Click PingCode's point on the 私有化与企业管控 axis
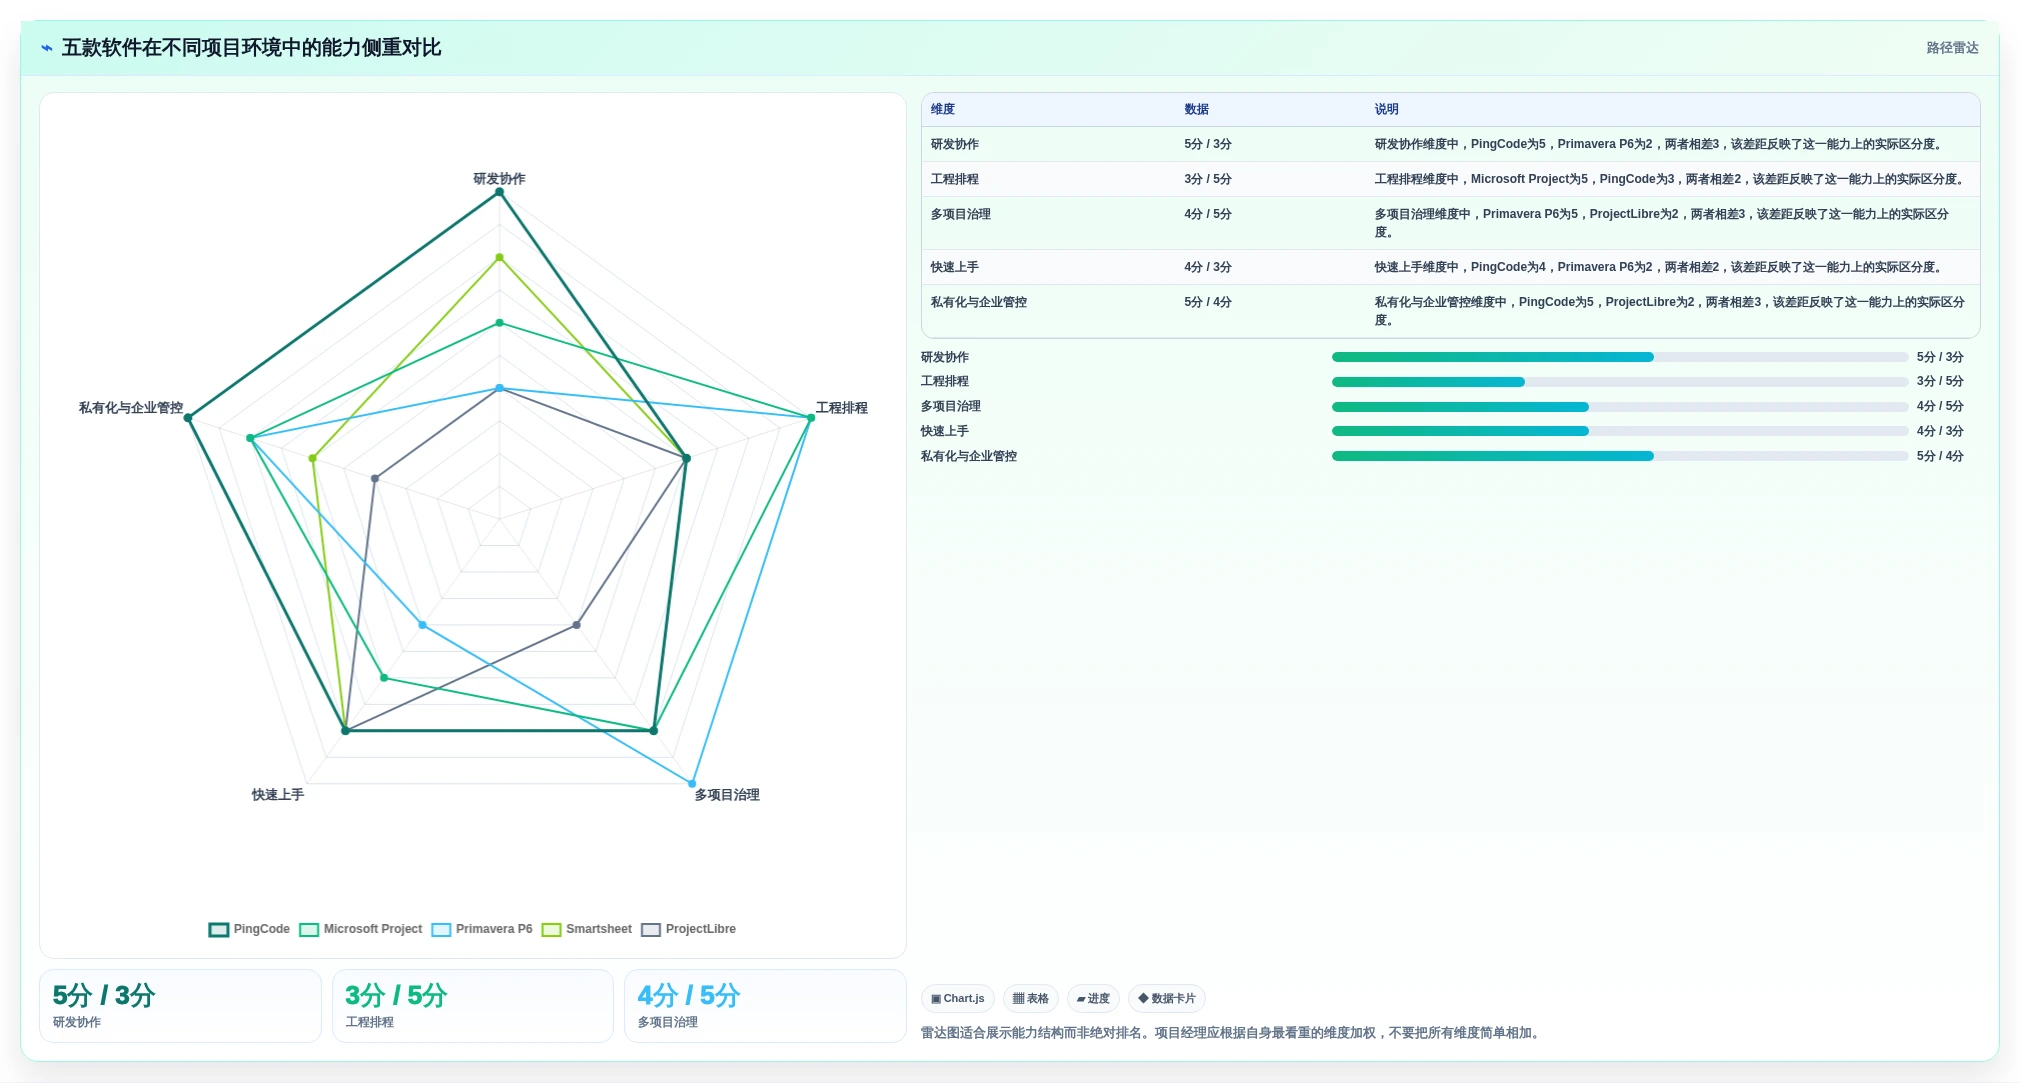This screenshot has height=1083, width=2020. click(x=188, y=418)
